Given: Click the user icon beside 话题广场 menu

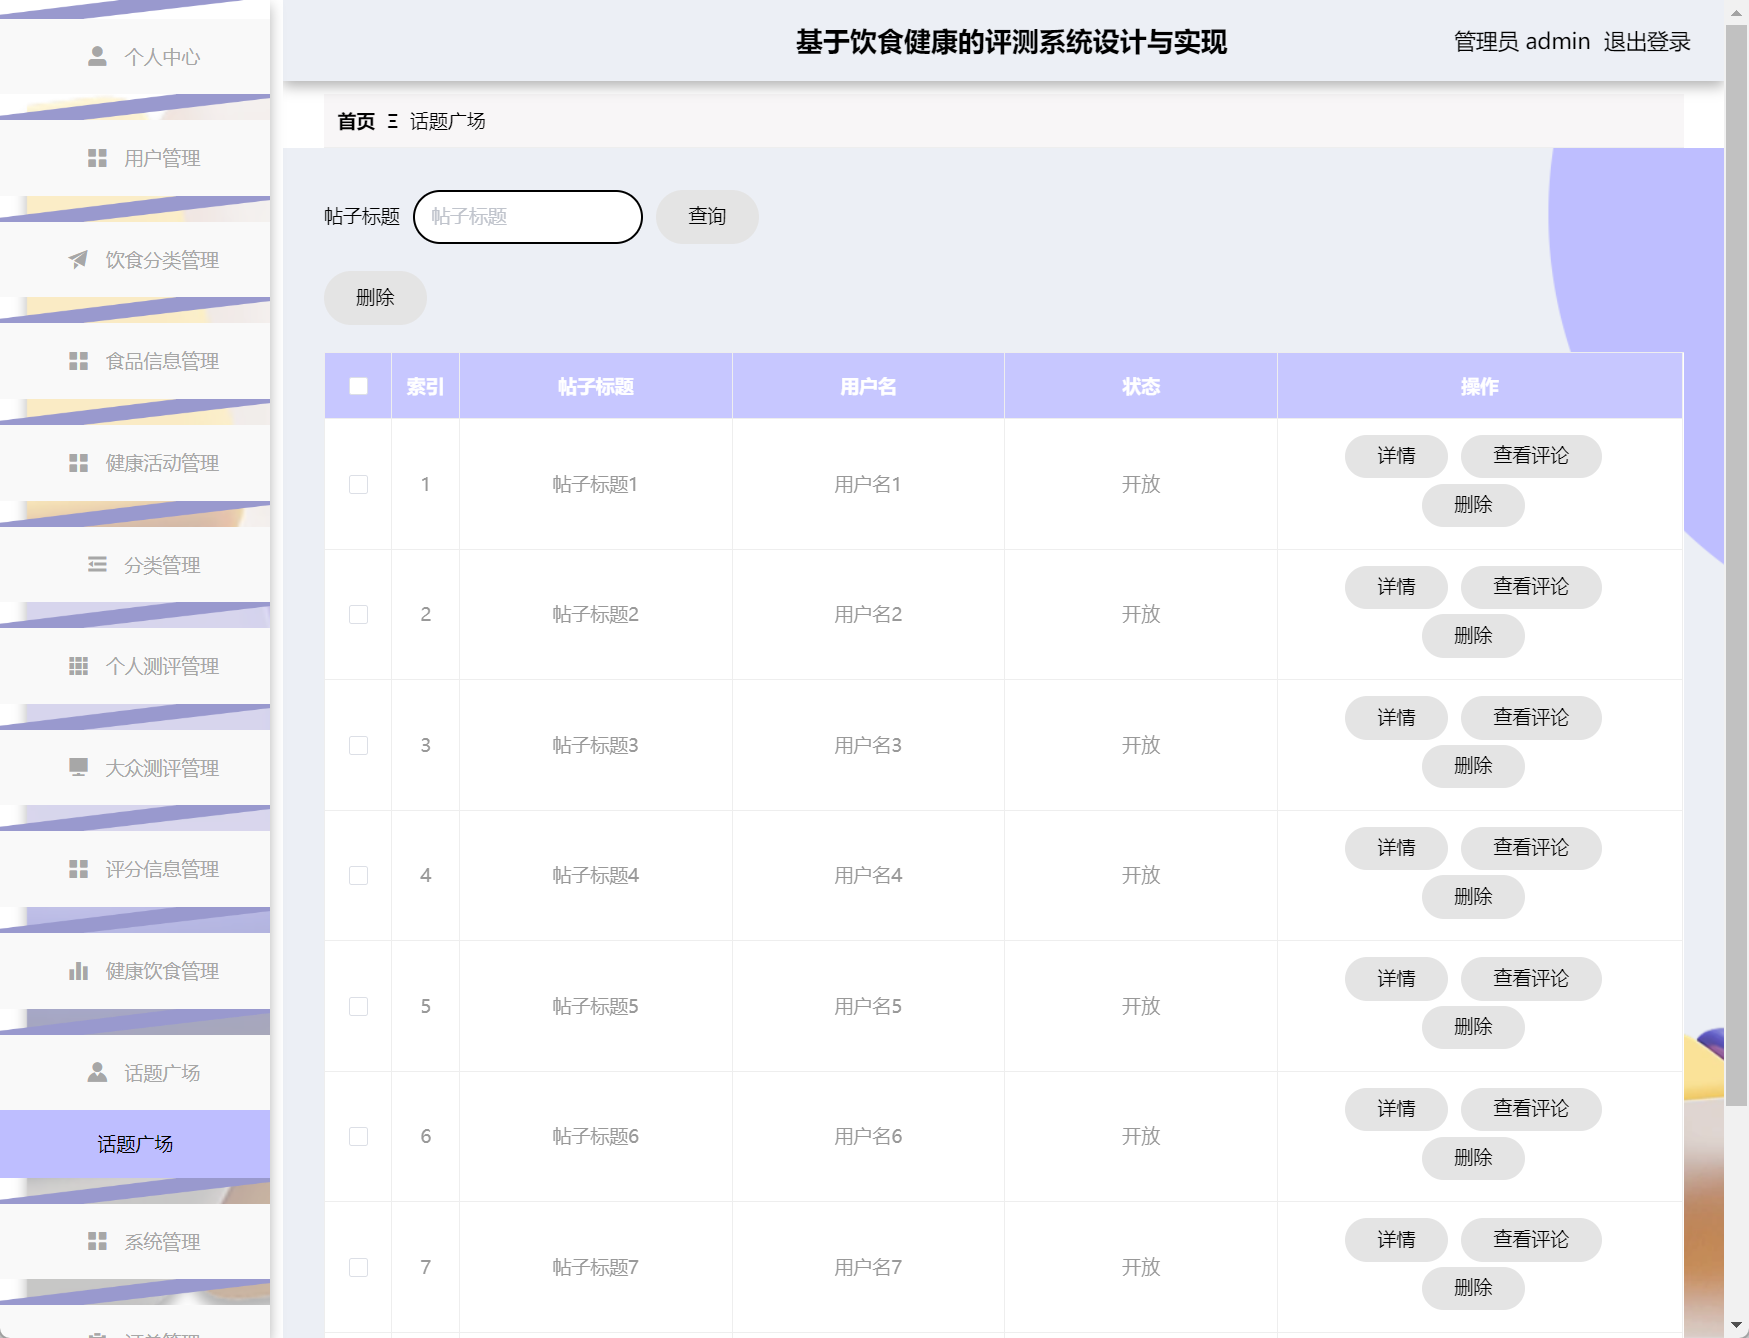Looking at the screenshot, I should click(x=97, y=1073).
